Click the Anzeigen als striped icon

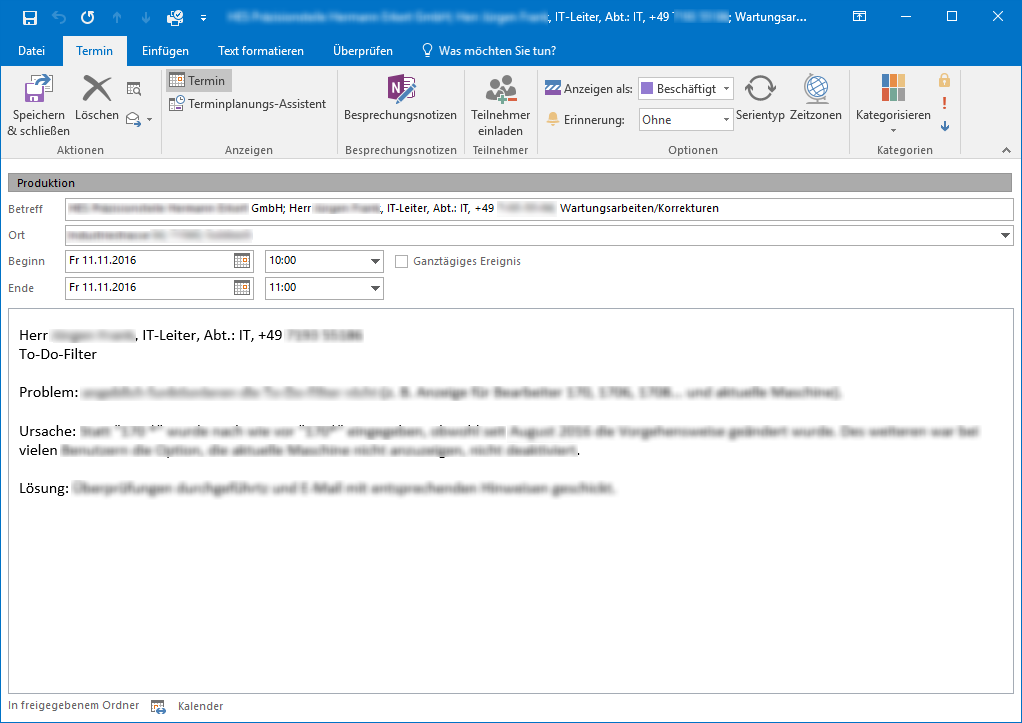pos(553,88)
